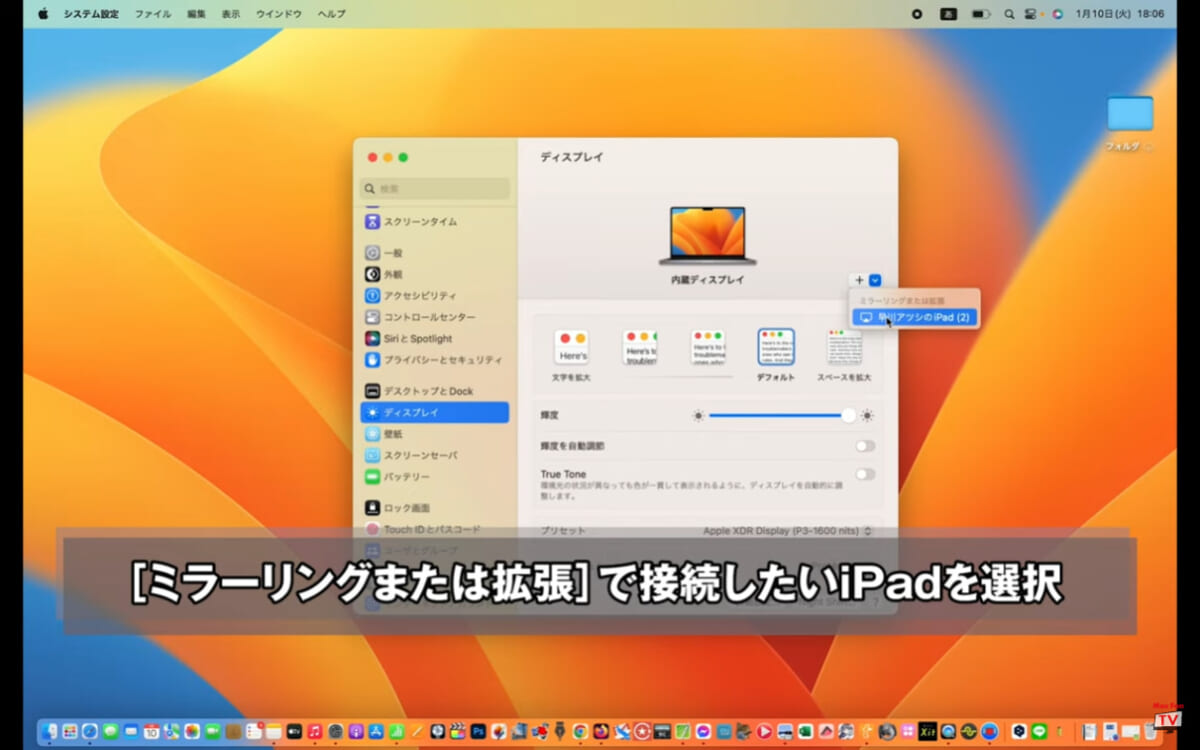
Task: Open Notes from the Dock
Action: (273, 732)
